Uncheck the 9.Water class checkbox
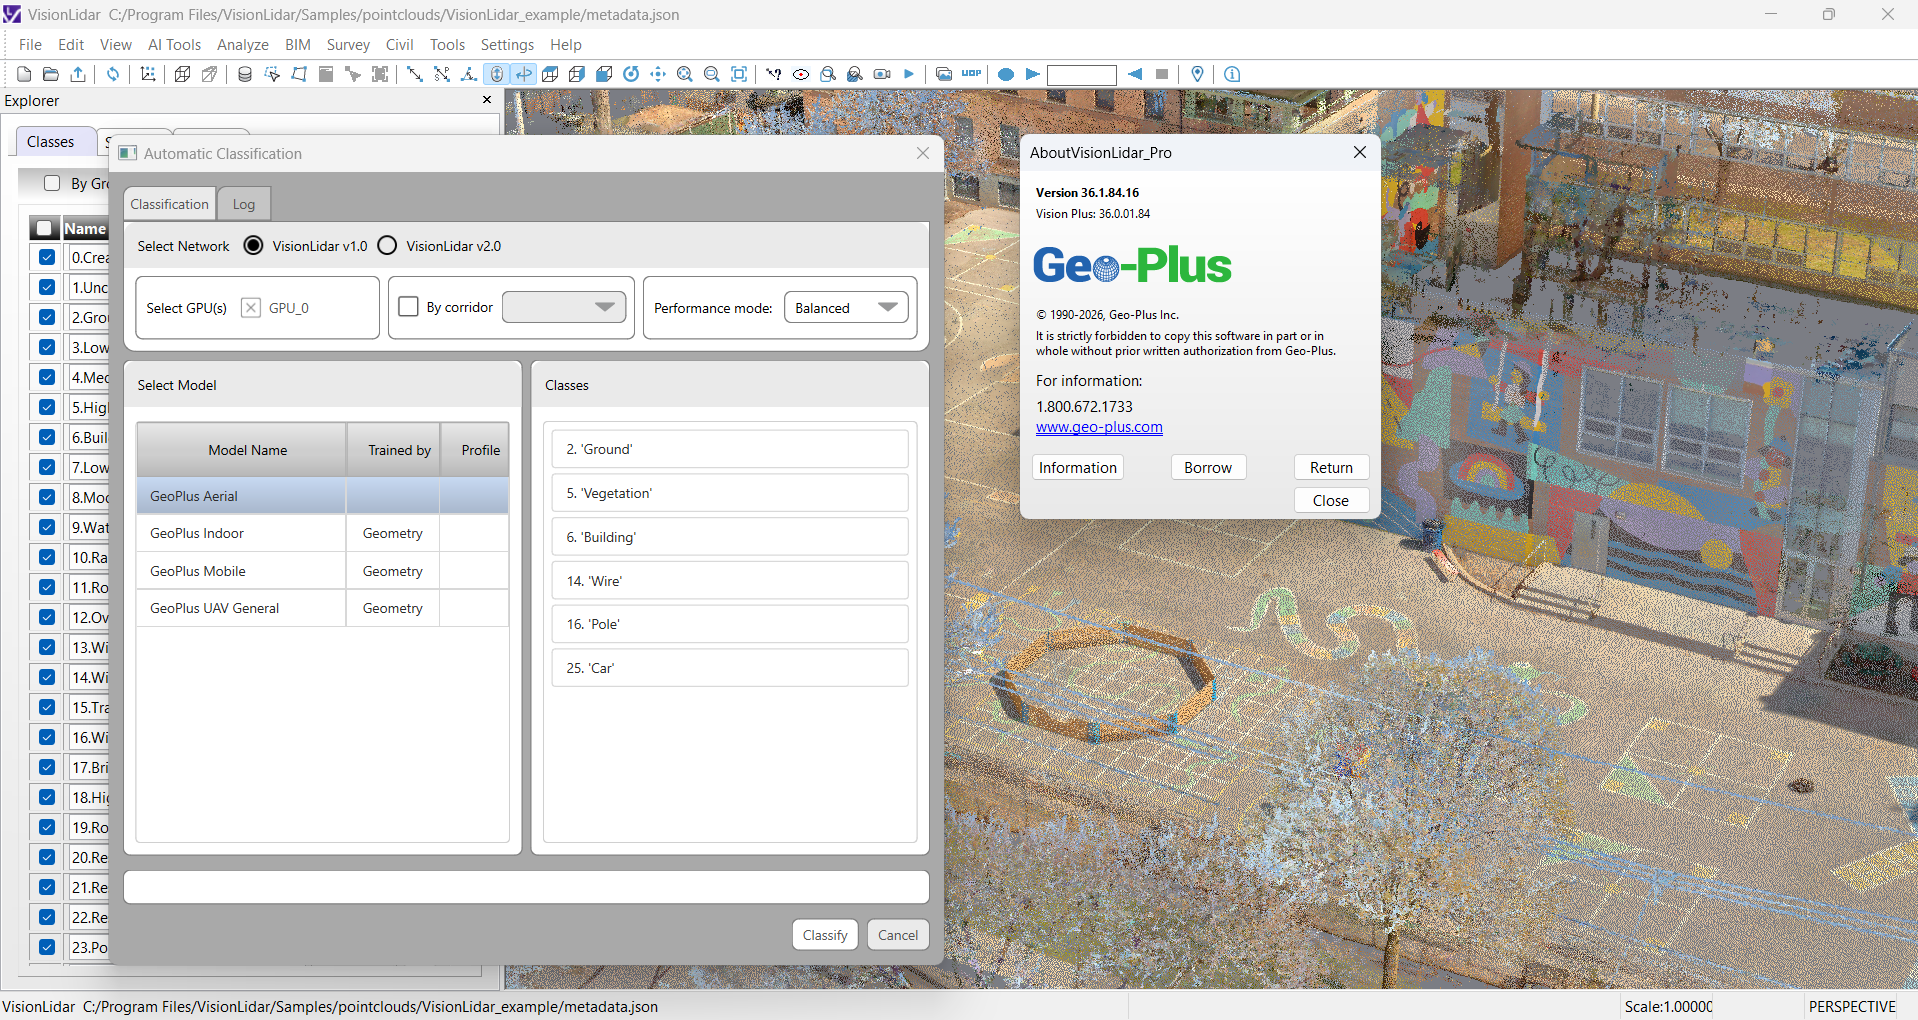This screenshot has height=1020, width=1918. tap(46, 527)
